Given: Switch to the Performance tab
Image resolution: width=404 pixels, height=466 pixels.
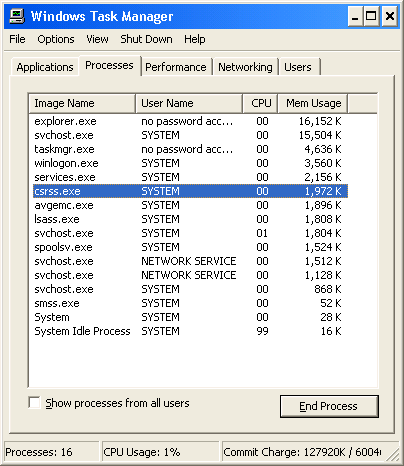Looking at the screenshot, I should [x=176, y=67].
